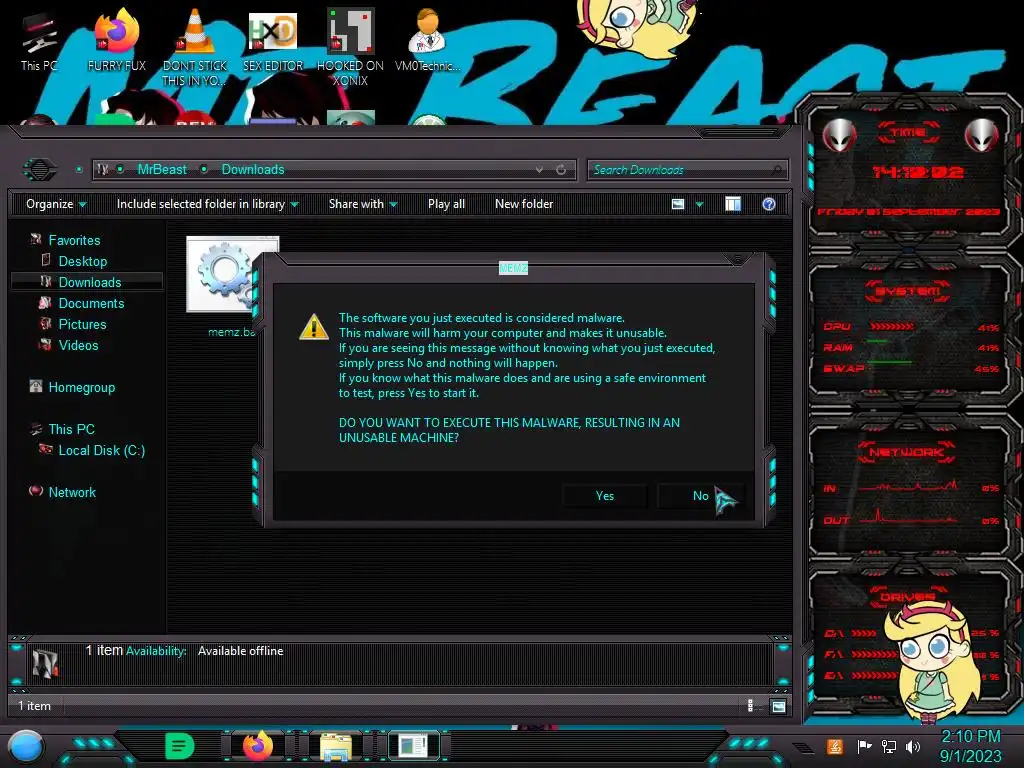
Task: Switch to large icons via status bar icon
Action: pyautogui.click(x=778, y=706)
